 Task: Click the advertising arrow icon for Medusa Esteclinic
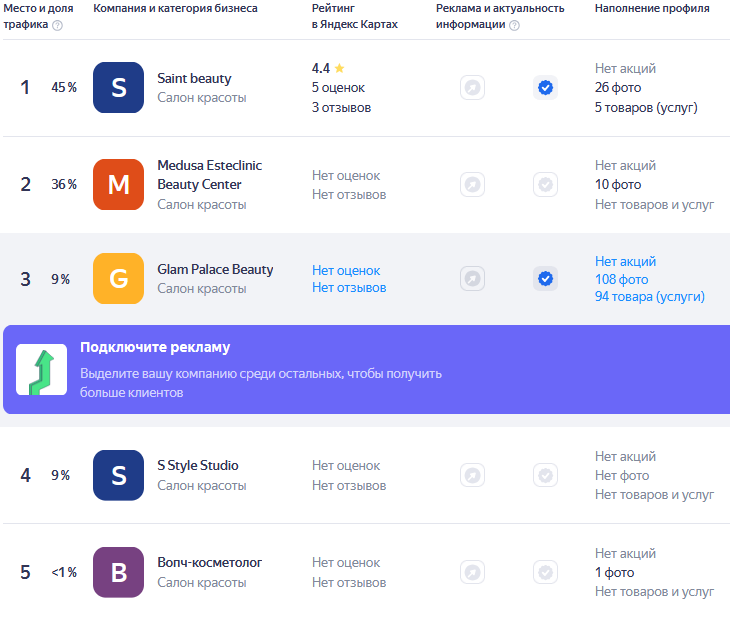473,184
